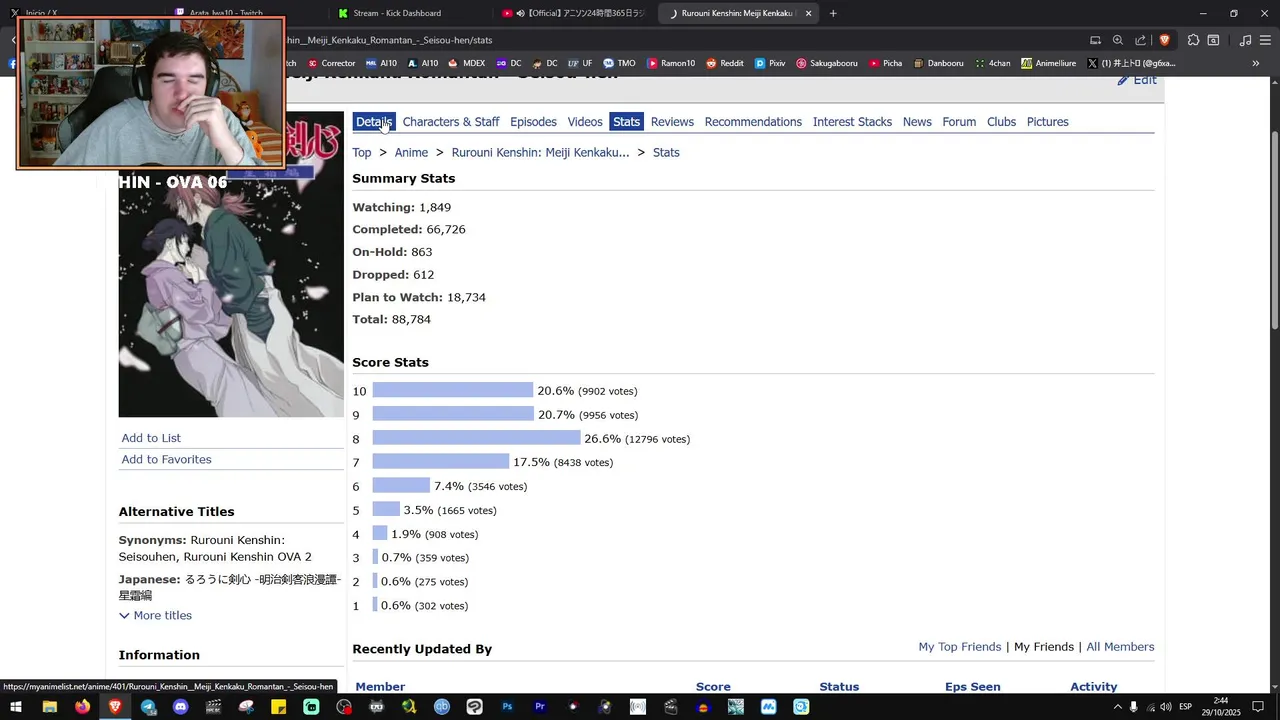Open Telegram from the taskbar

tap(148, 707)
